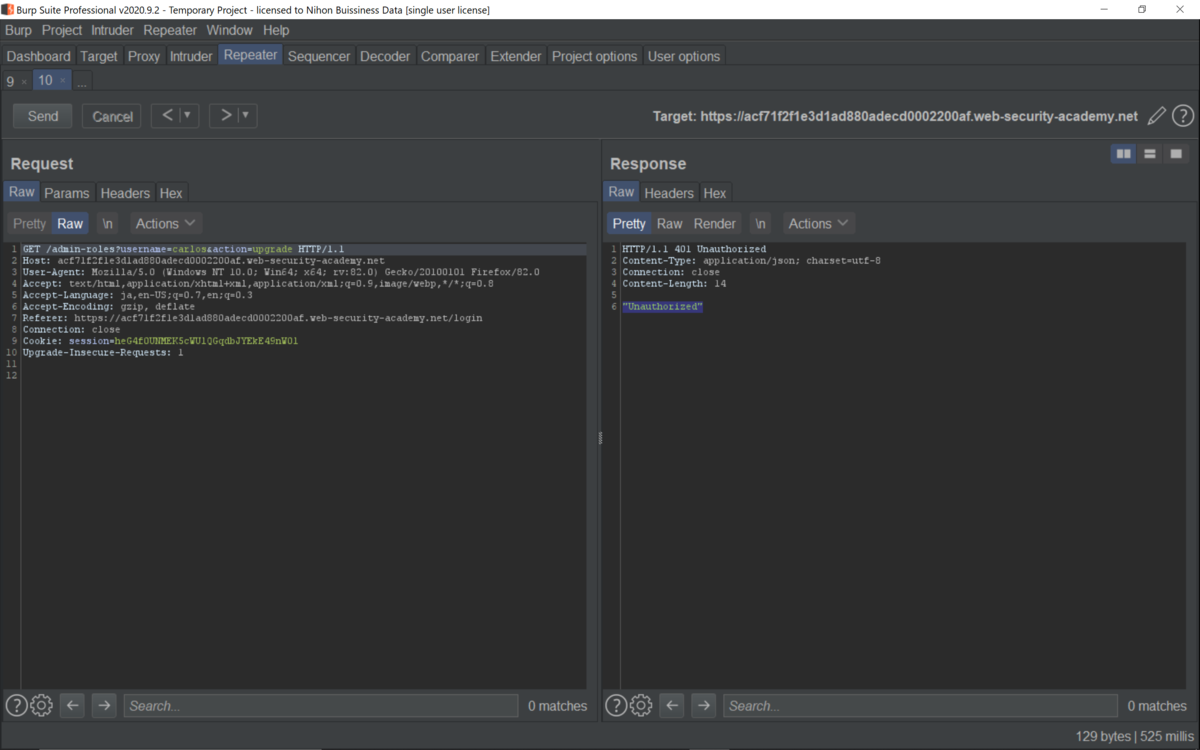Open Response Hex tab
The width and height of the screenshot is (1200, 750).
[715, 193]
